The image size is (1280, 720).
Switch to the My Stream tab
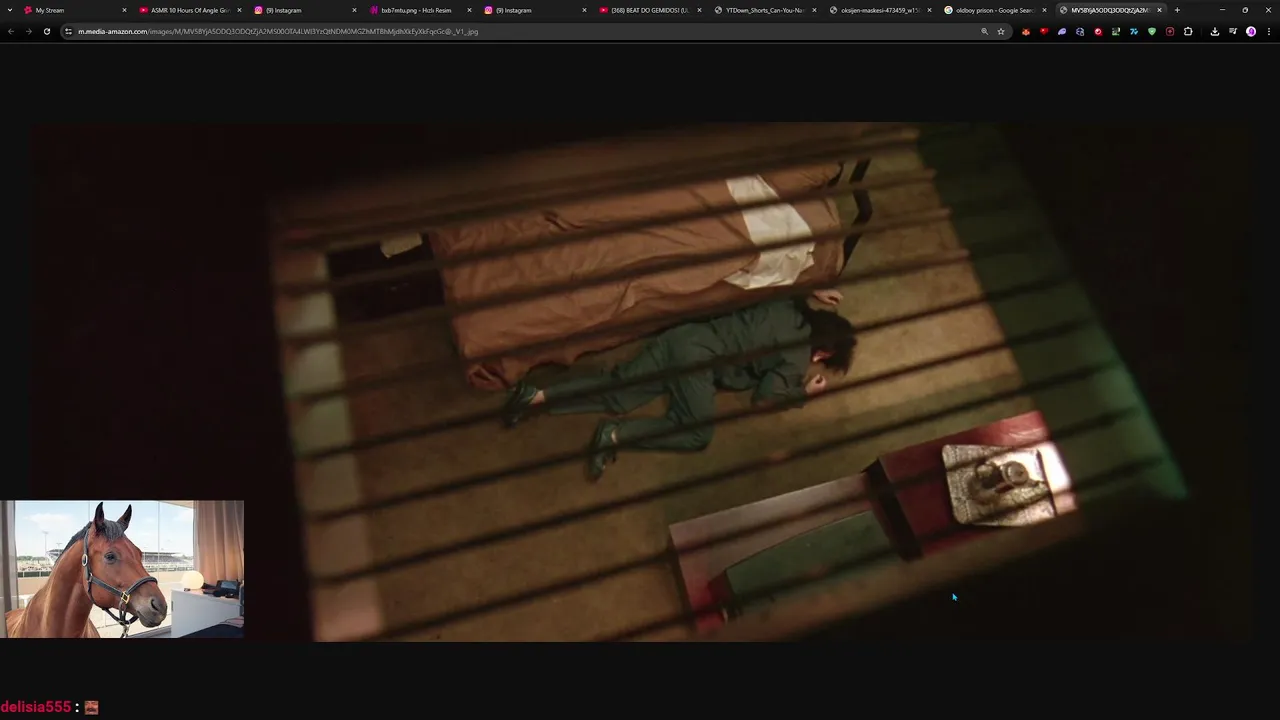tap(75, 10)
